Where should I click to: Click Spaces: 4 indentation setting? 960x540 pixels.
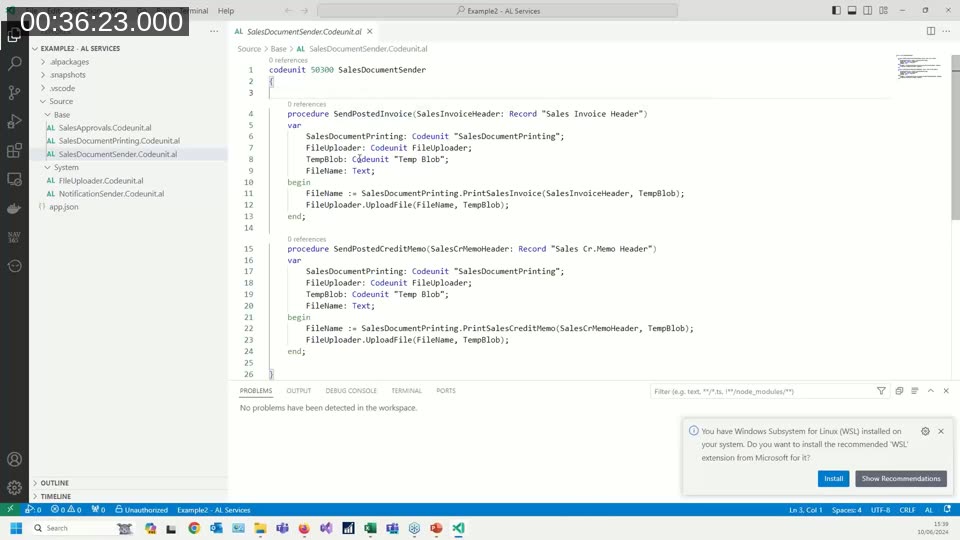(x=847, y=509)
